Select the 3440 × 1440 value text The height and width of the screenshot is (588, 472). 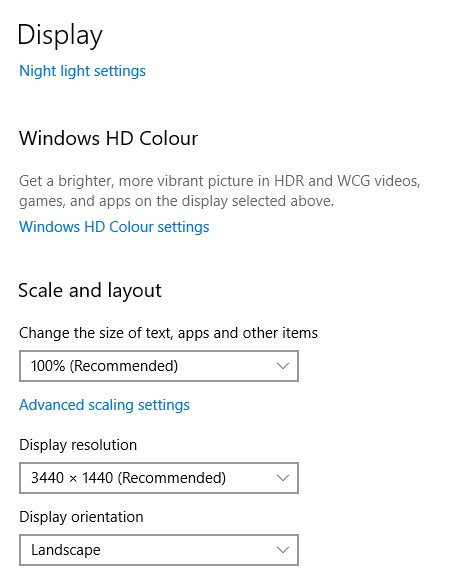pyautogui.click(x=72, y=478)
